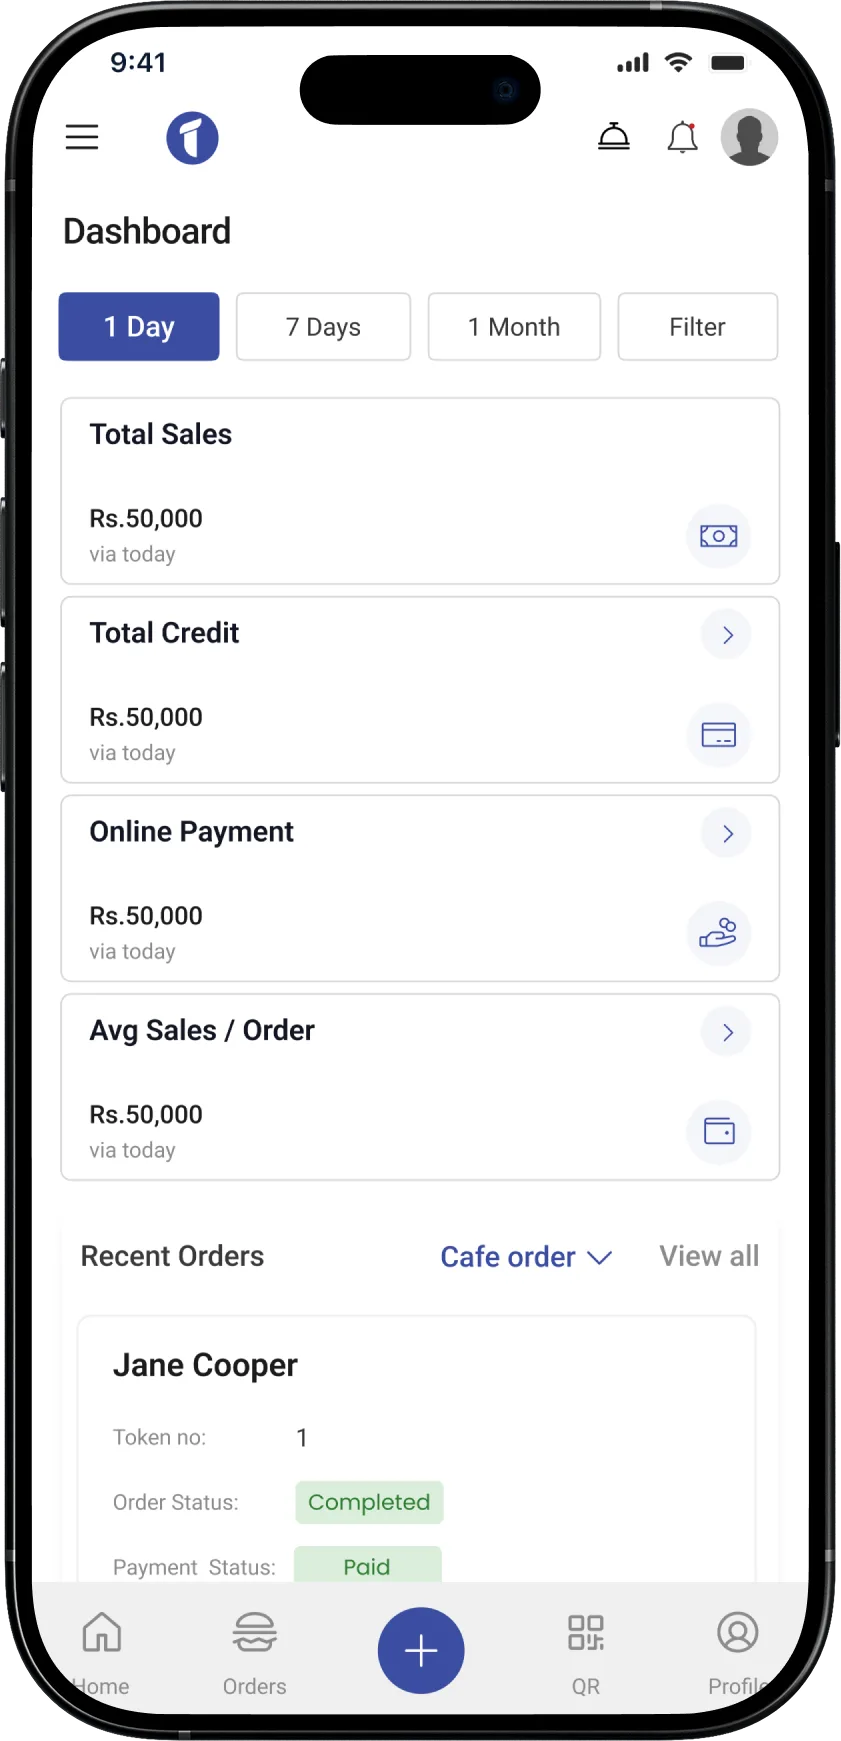Click the Total Sales cash icon
The height and width of the screenshot is (1741, 841).
(718, 536)
